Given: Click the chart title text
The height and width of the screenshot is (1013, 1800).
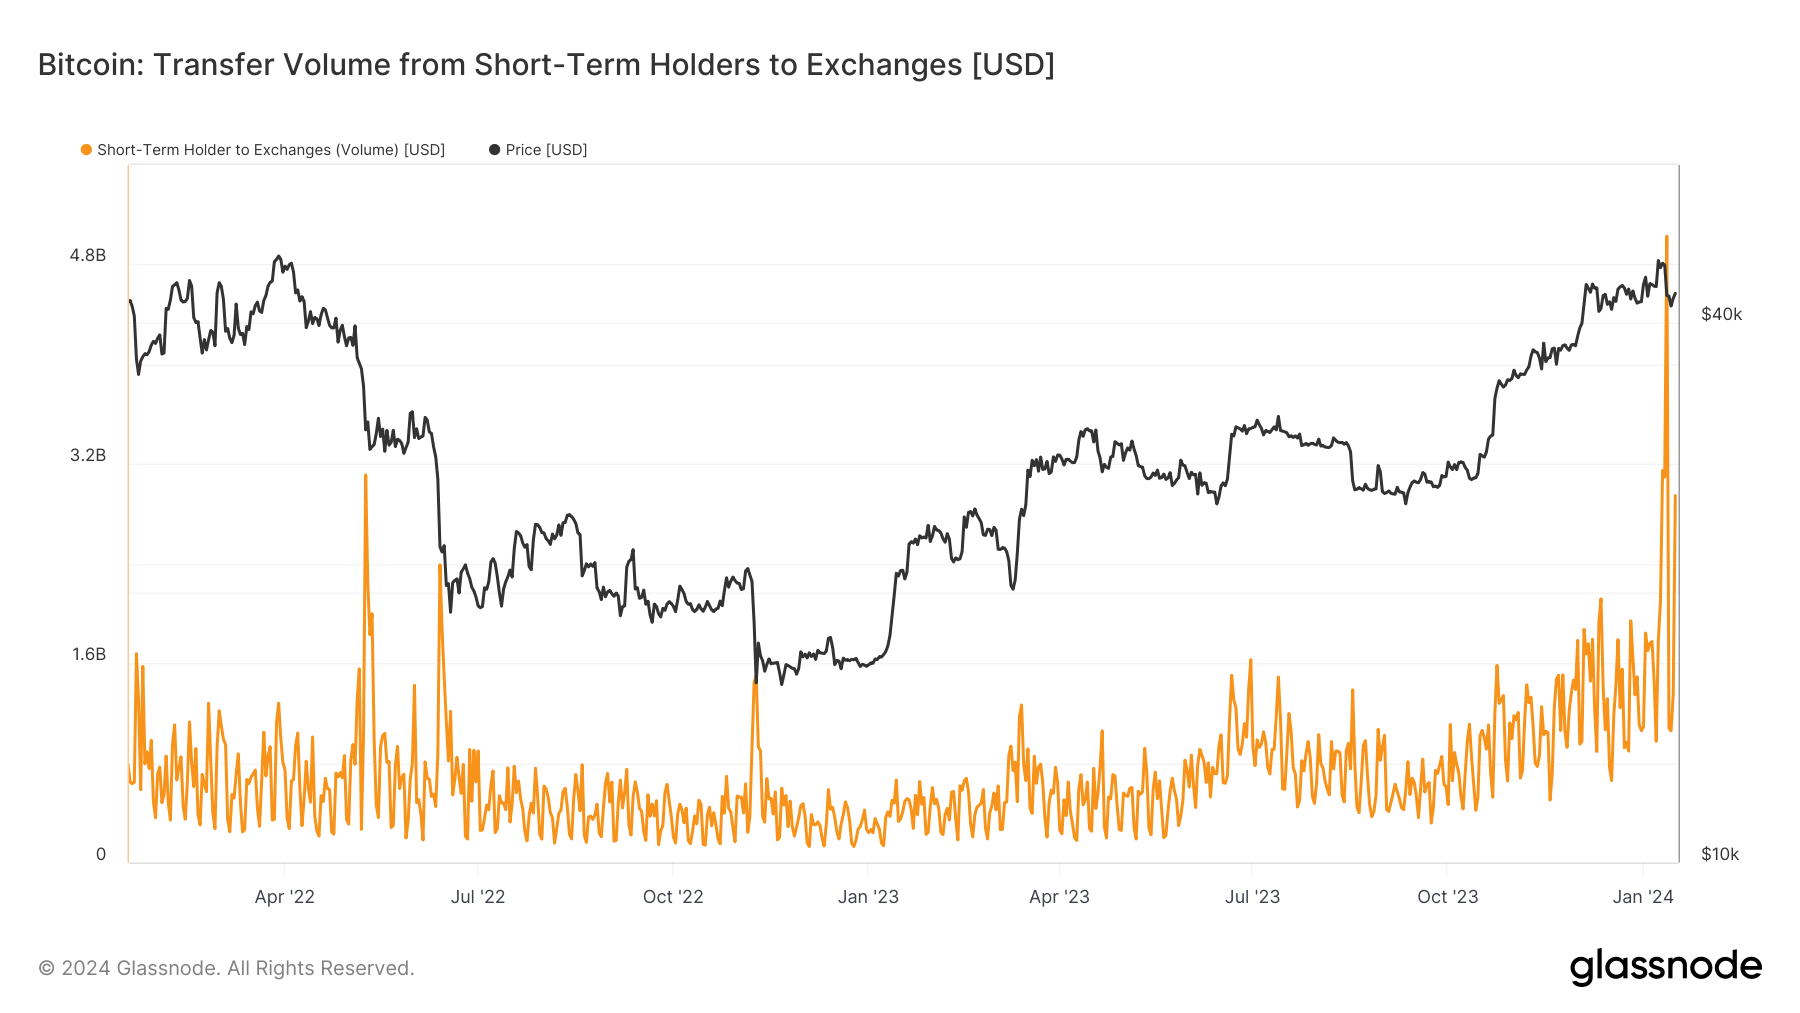Looking at the screenshot, I should pos(546,65).
